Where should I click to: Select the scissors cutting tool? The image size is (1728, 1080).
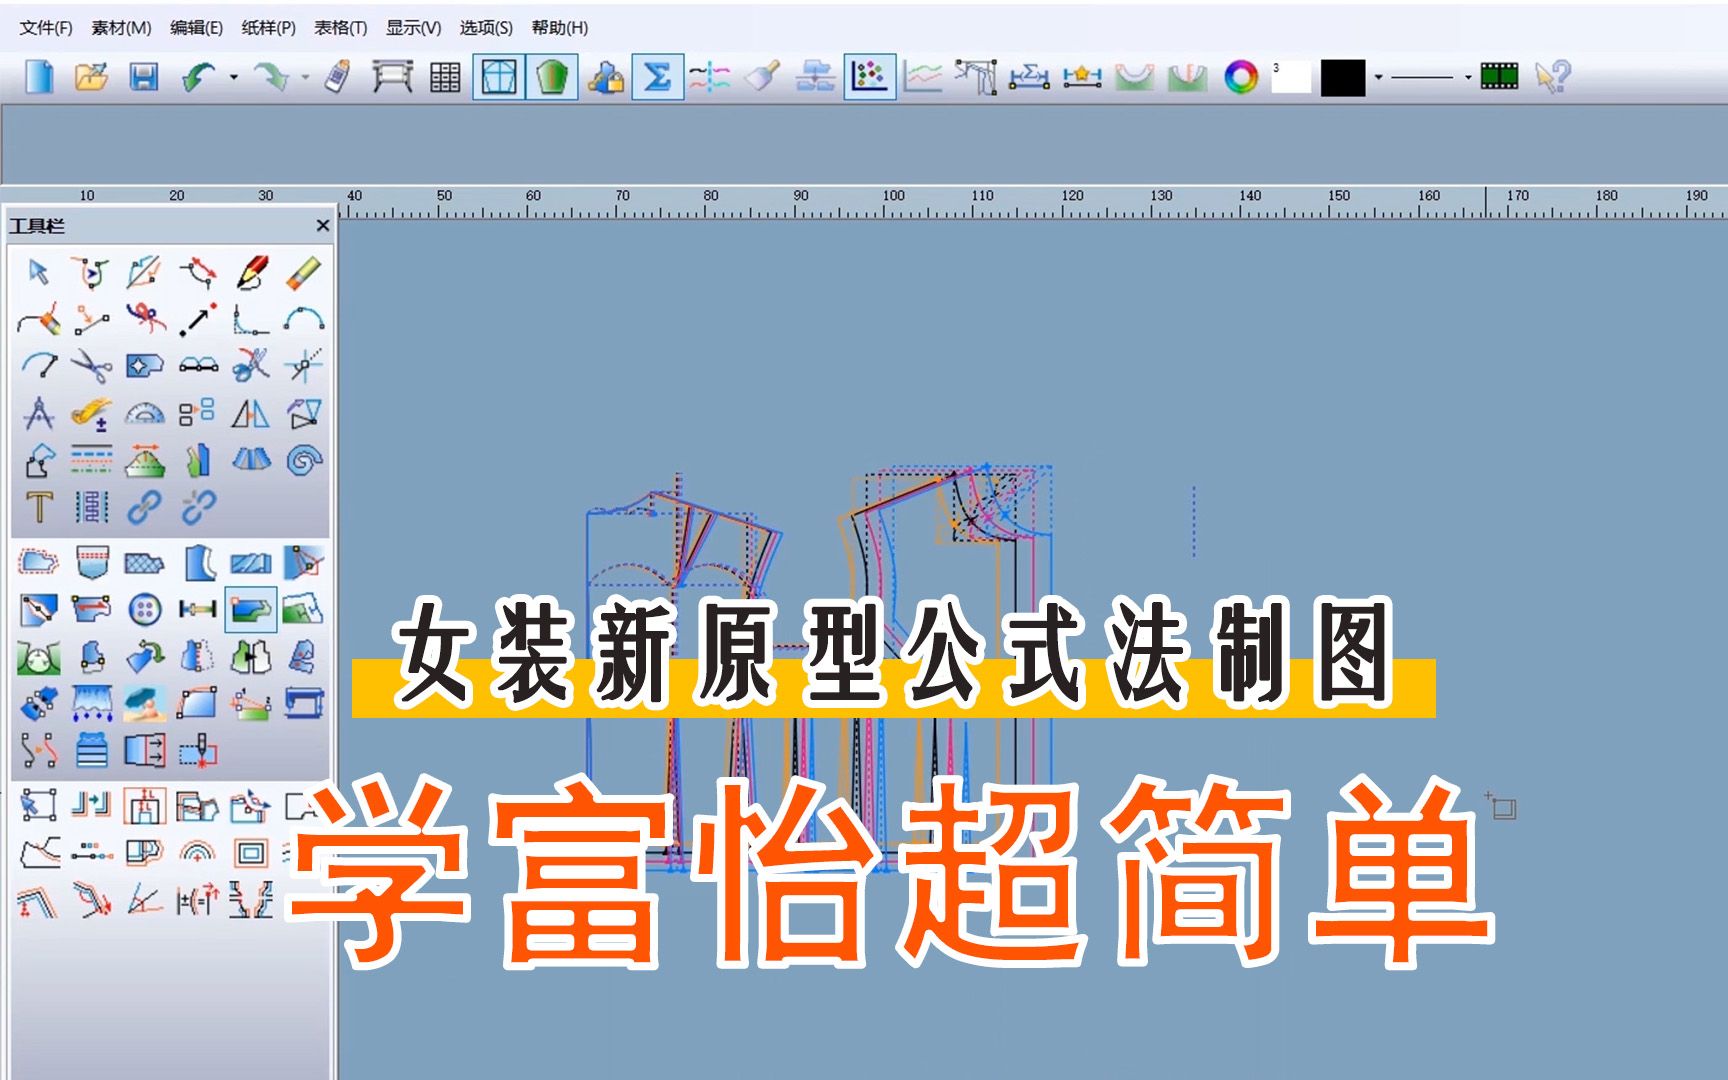click(x=90, y=365)
